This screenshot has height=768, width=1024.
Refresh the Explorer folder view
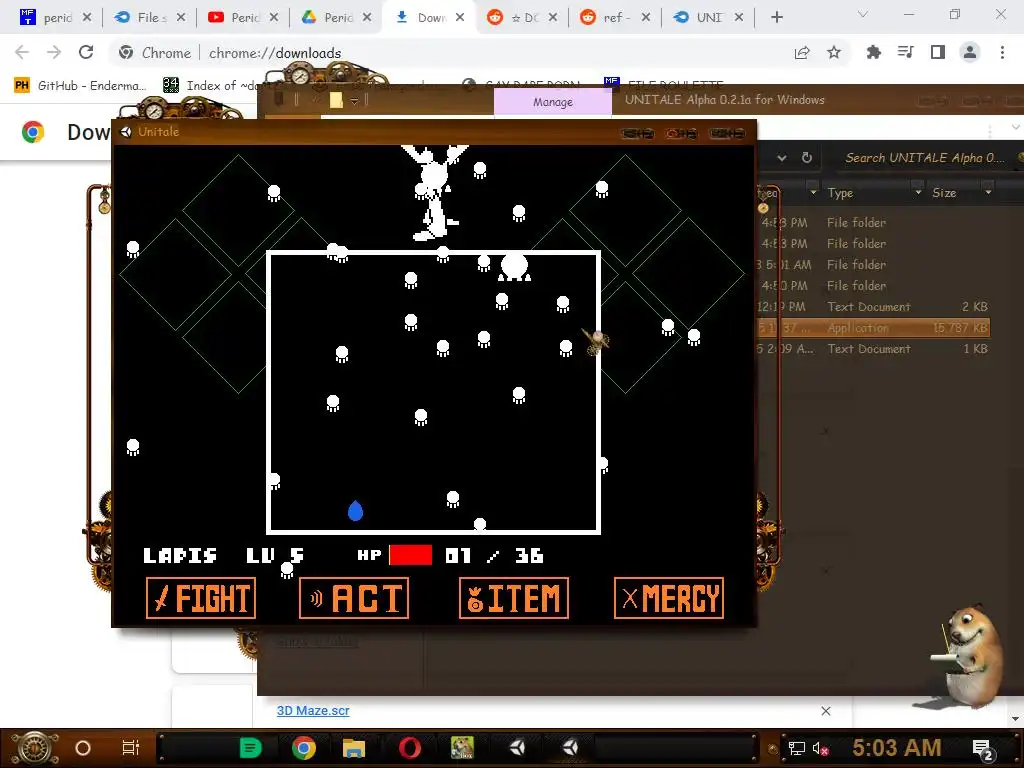click(807, 157)
